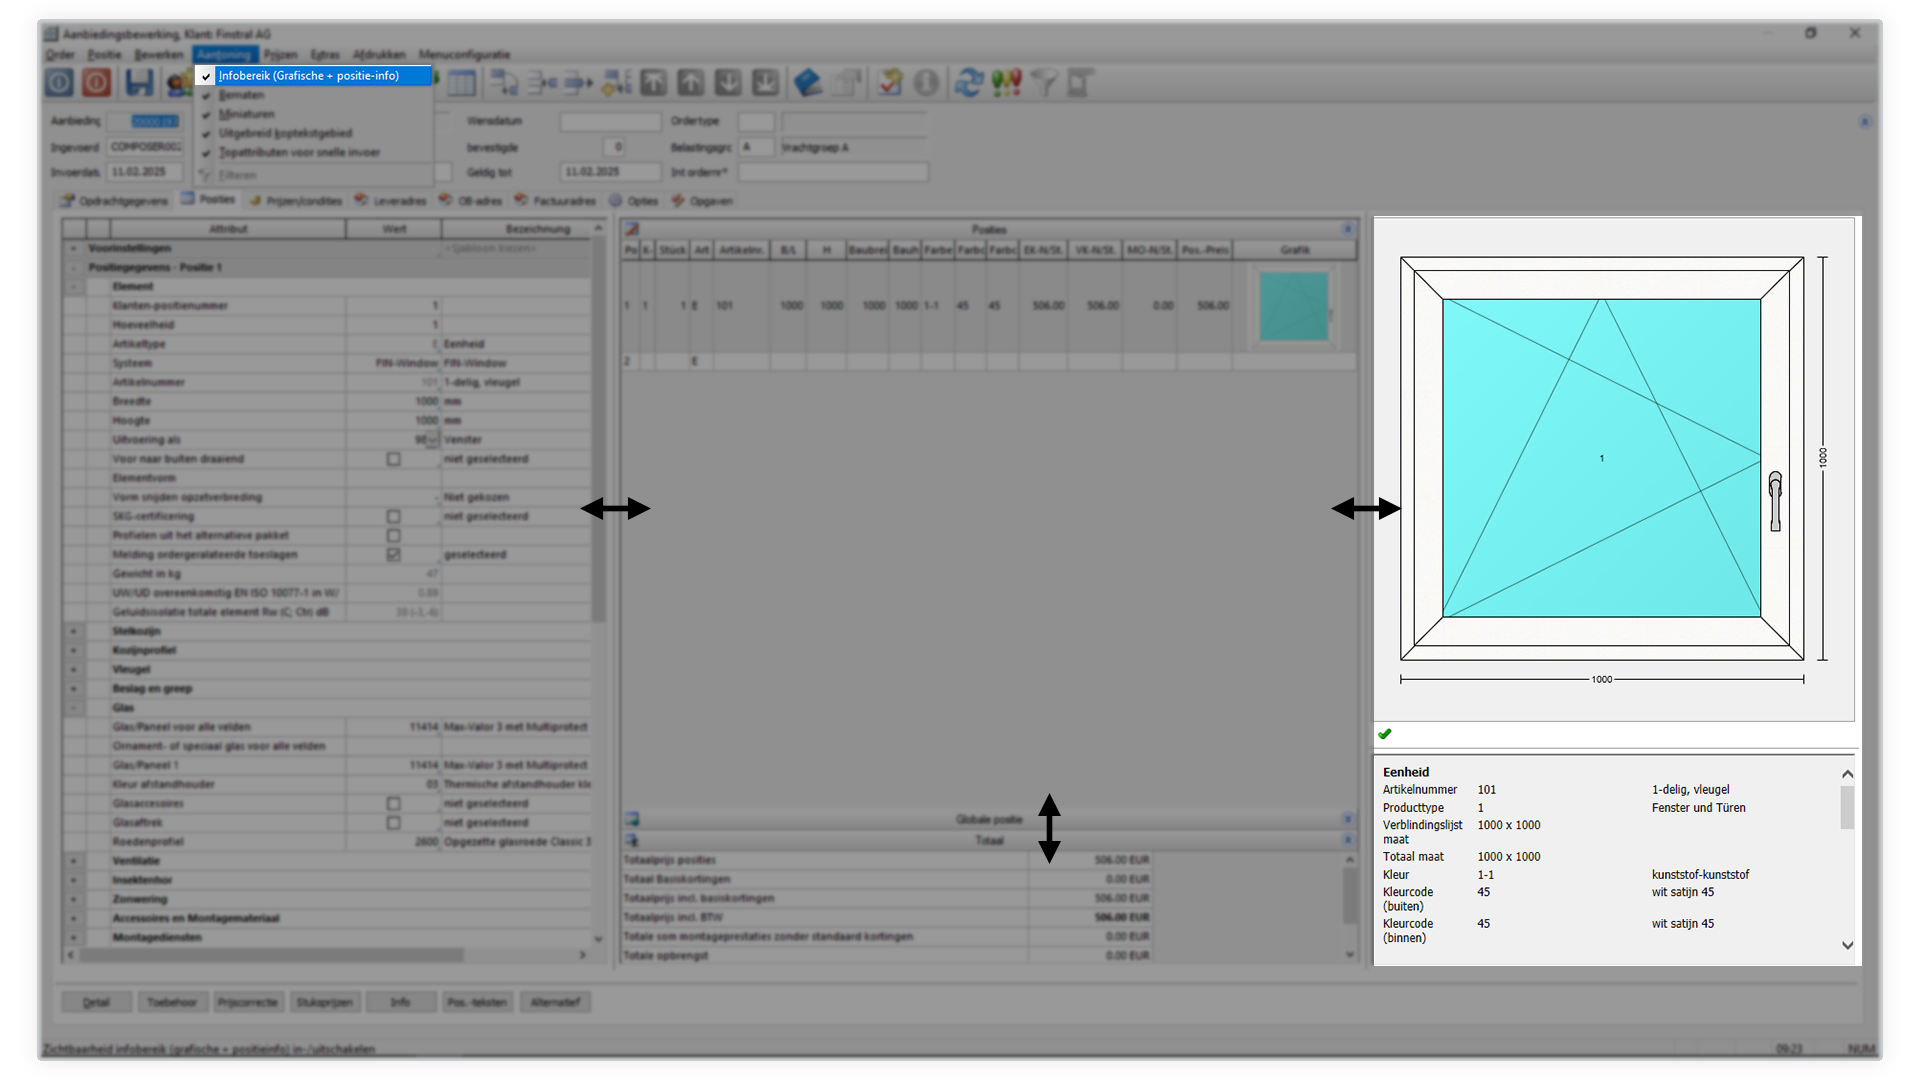Viewport: 1920px width, 1080px height.
Task: Expand the Vleugel group
Action: click(74, 670)
